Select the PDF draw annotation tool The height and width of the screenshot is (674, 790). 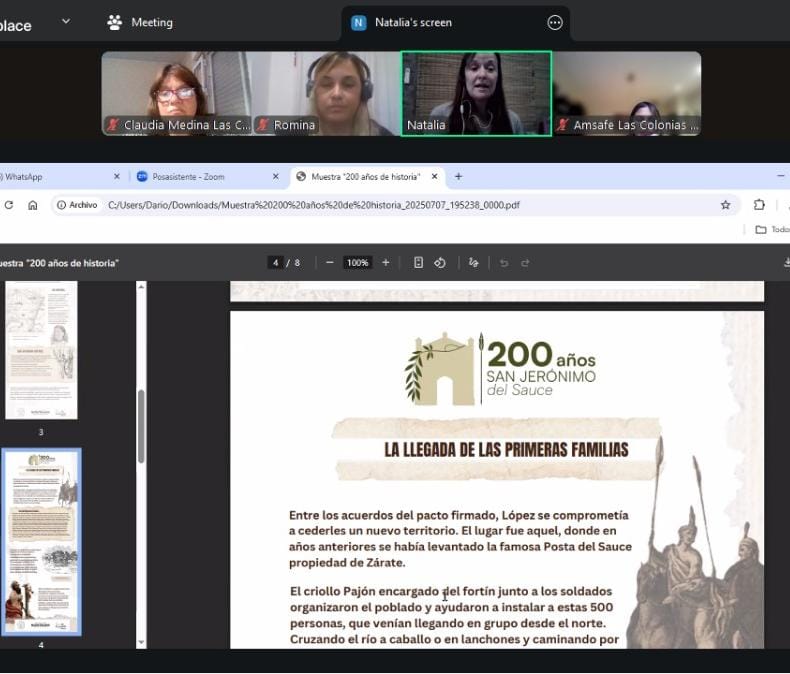click(474, 263)
